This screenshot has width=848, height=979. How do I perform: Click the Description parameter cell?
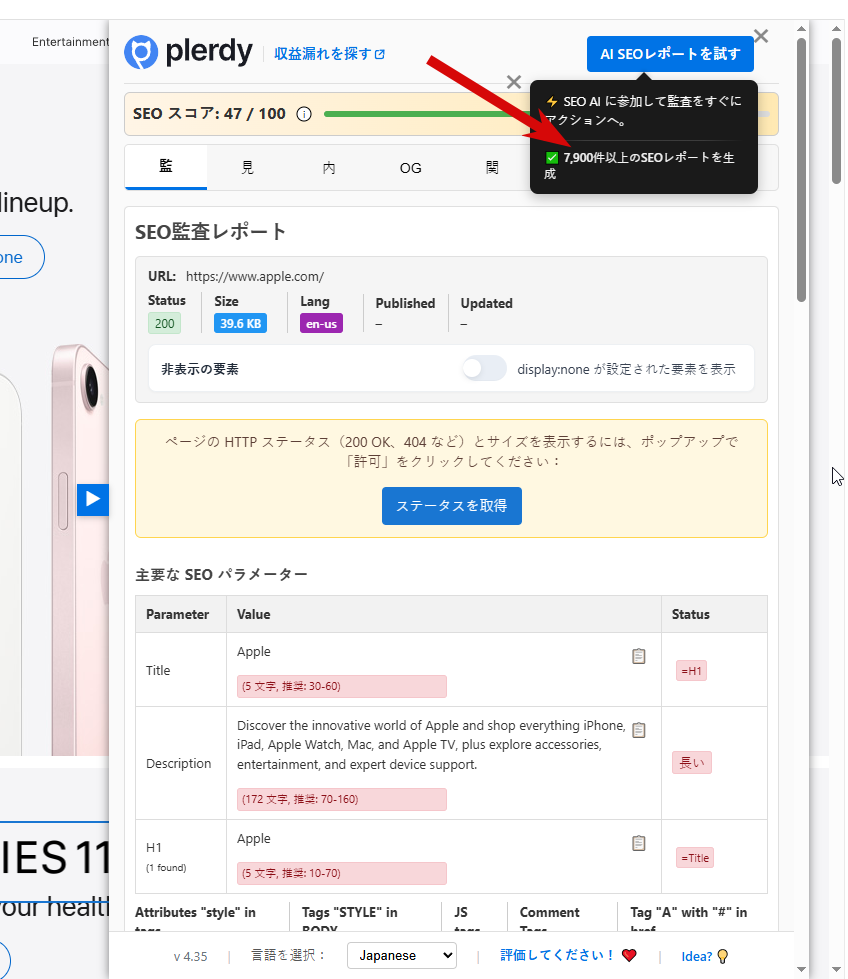179,764
